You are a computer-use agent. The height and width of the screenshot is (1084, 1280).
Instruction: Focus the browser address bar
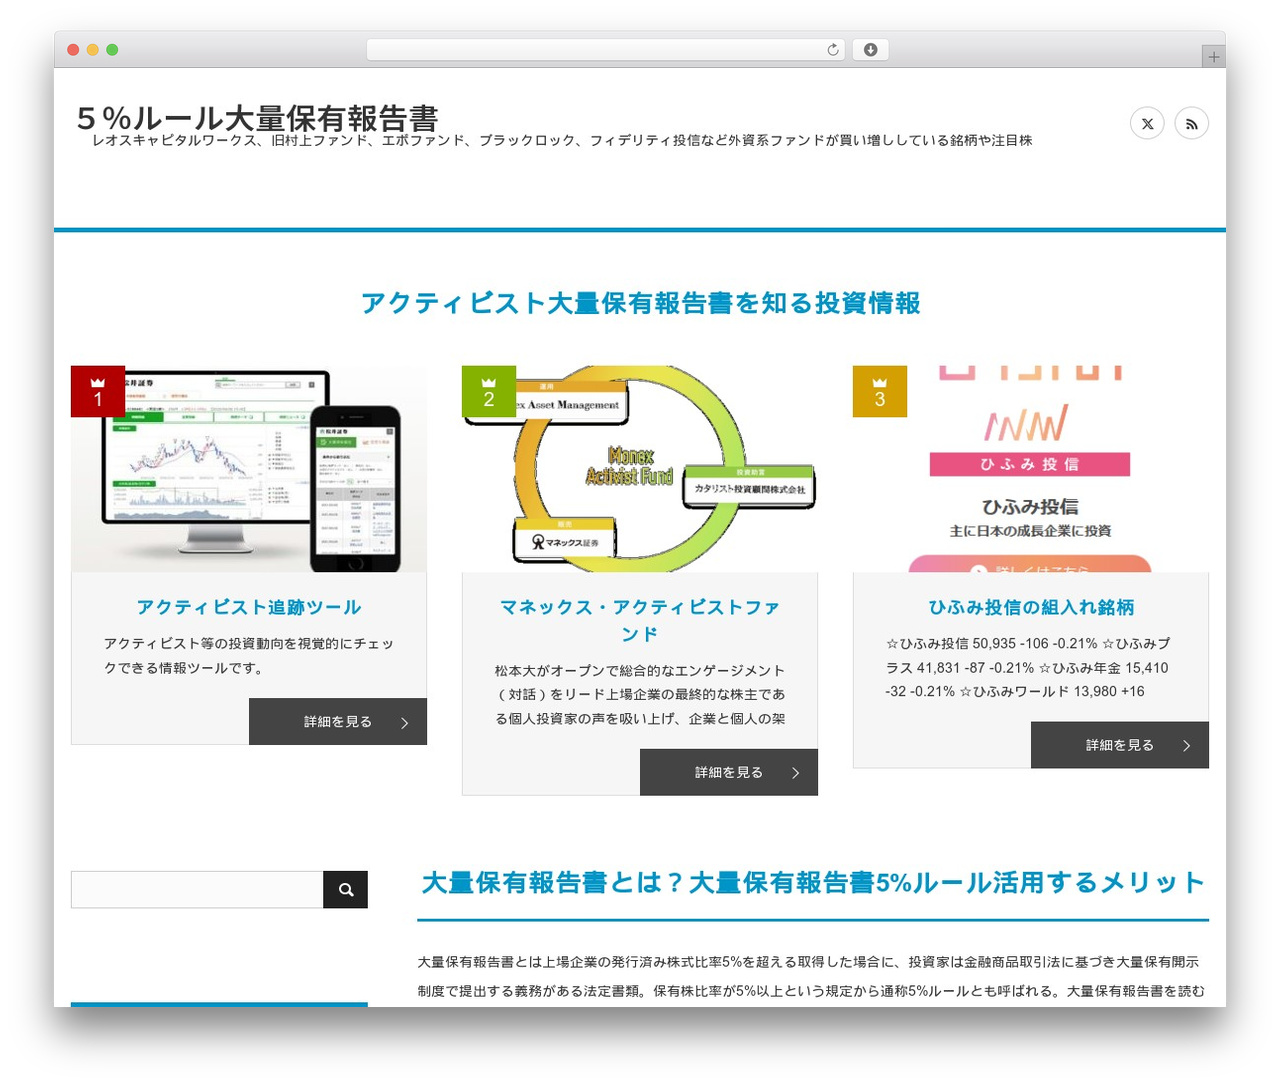606,50
